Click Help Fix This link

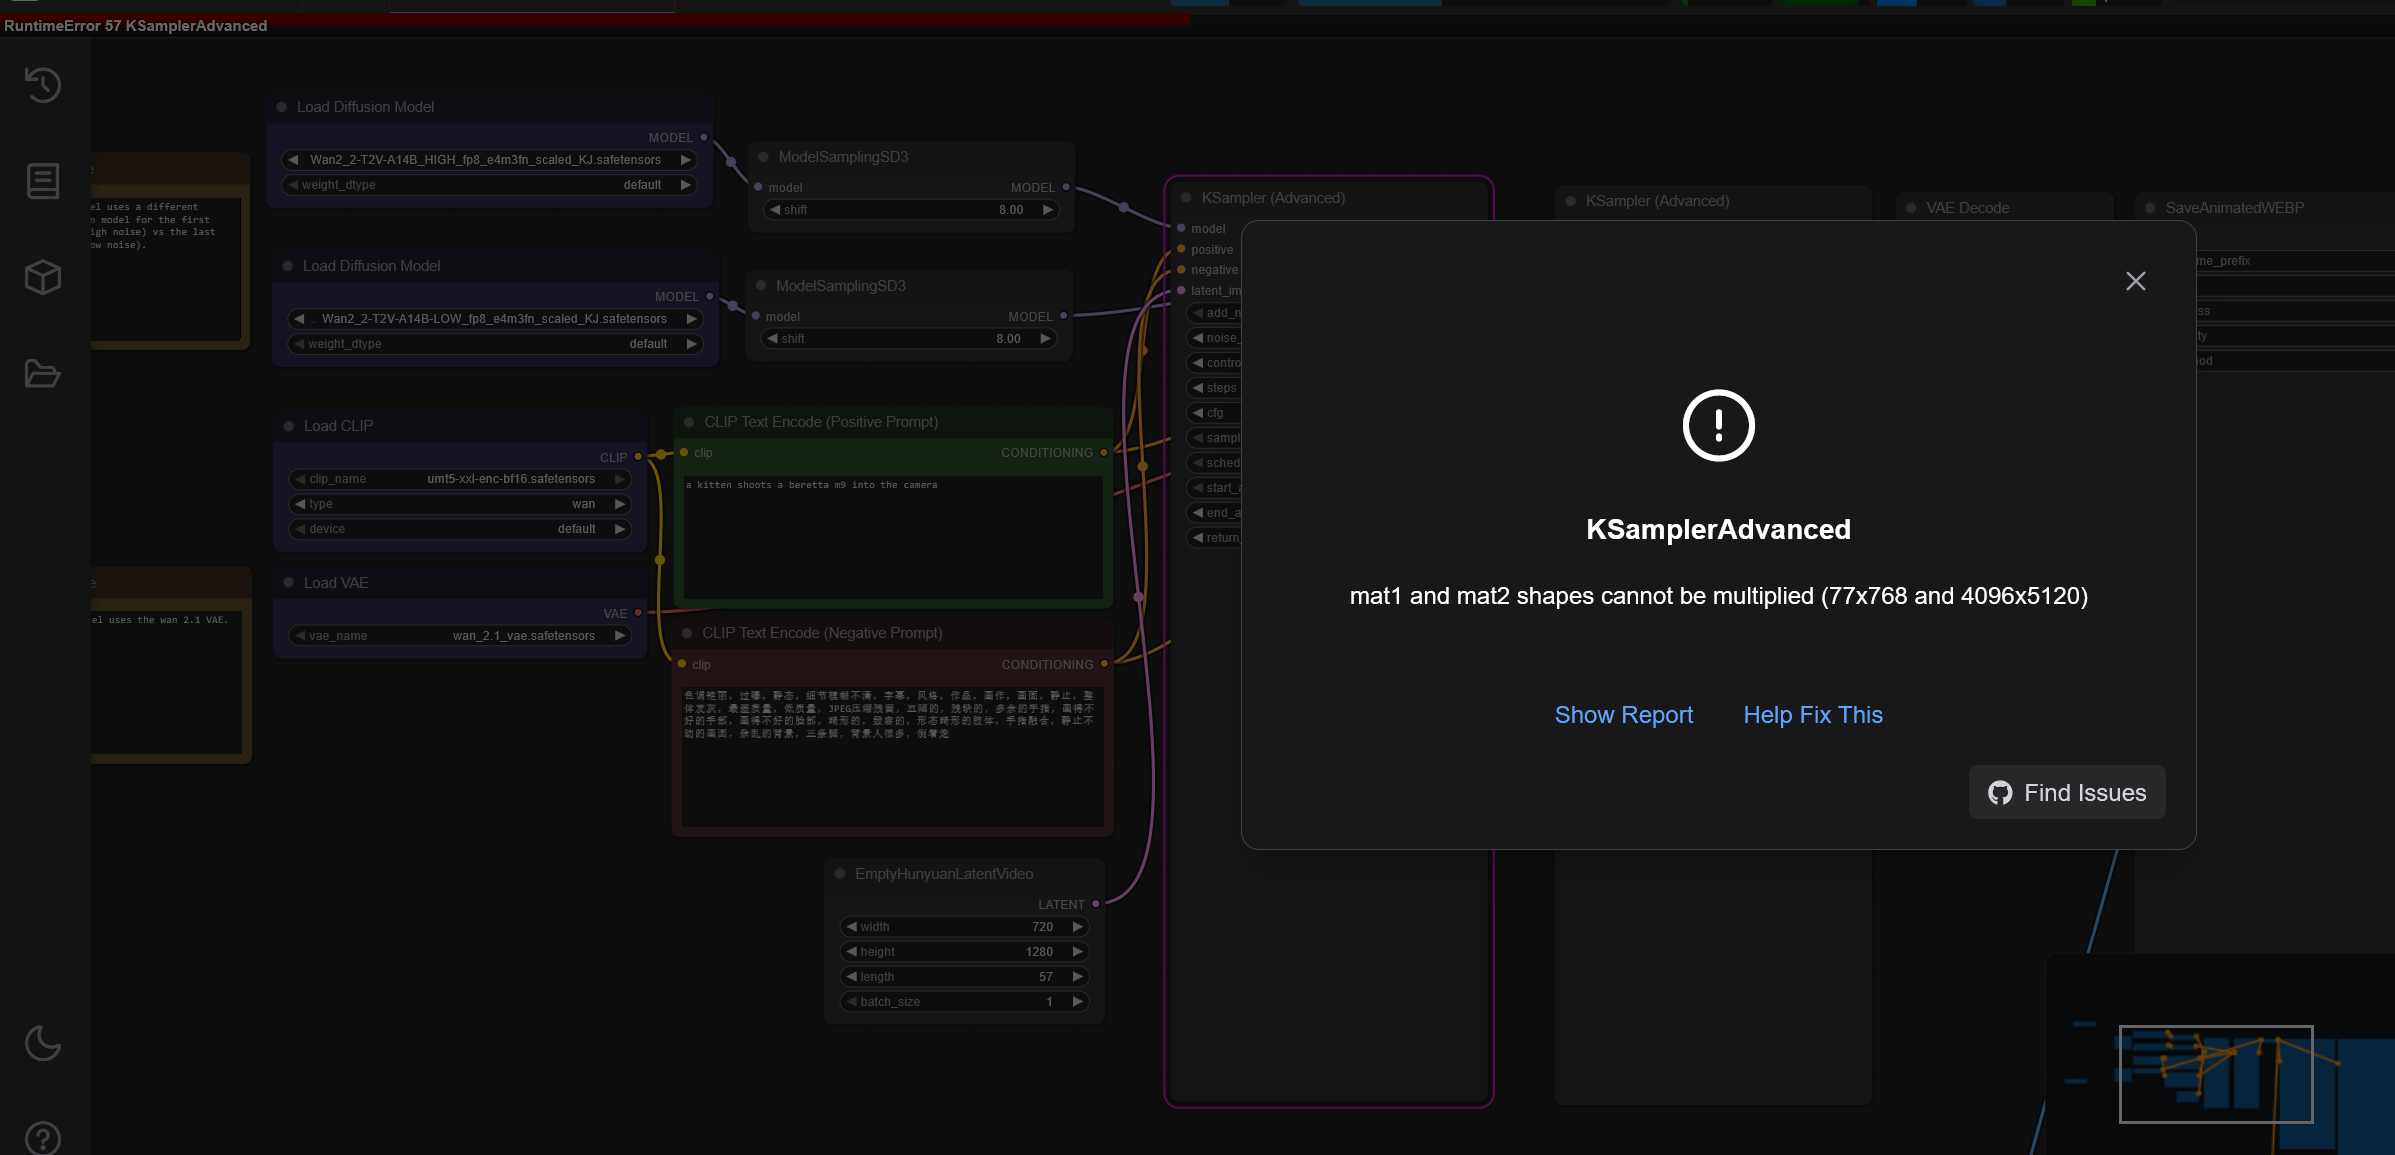(x=1812, y=715)
